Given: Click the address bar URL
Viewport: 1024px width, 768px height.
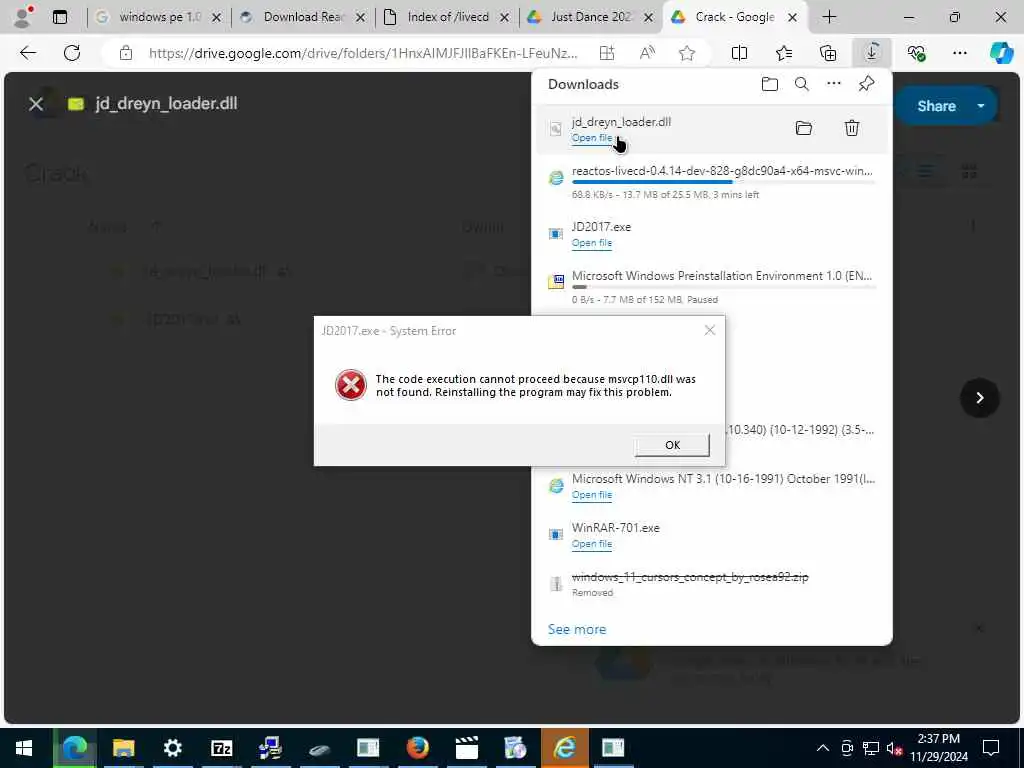Looking at the screenshot, I should tap(363, 53).
